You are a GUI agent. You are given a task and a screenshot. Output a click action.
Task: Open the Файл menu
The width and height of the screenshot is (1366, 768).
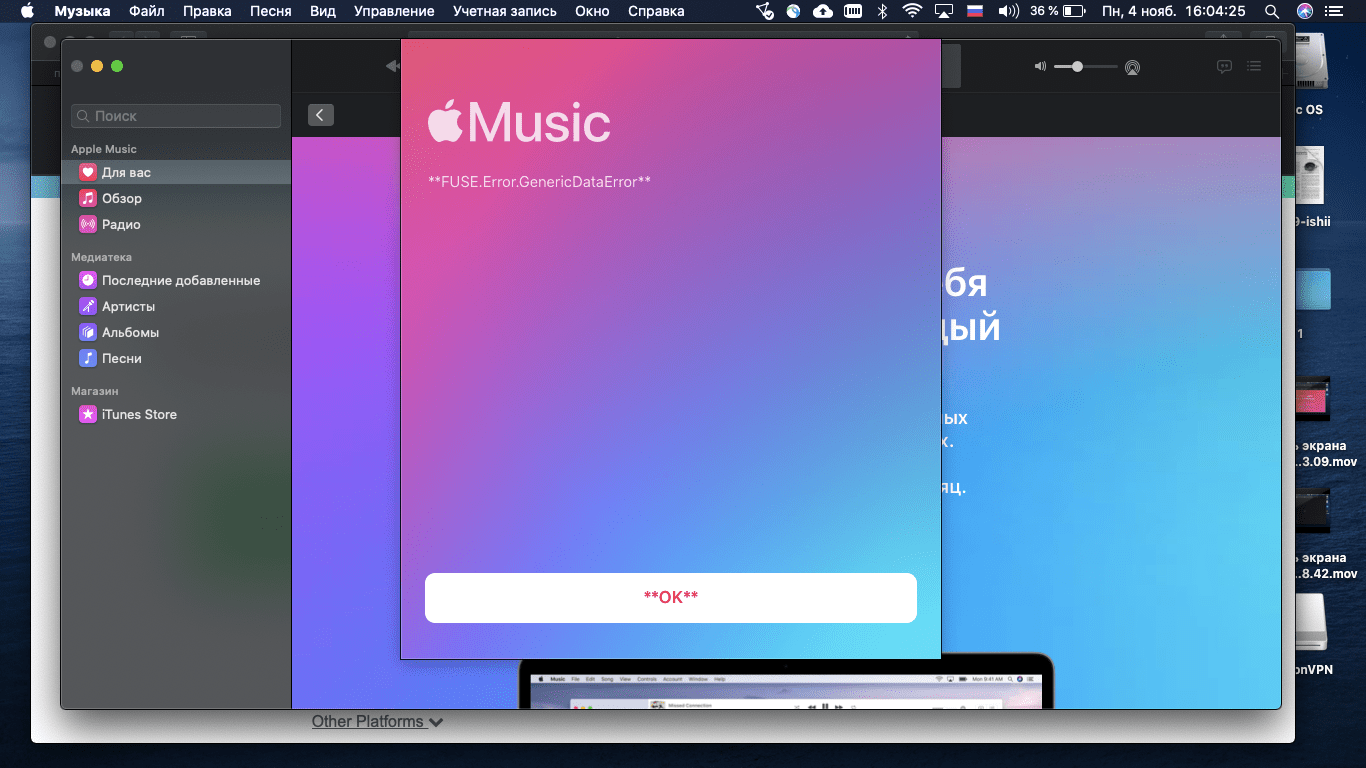coord(147,11)
